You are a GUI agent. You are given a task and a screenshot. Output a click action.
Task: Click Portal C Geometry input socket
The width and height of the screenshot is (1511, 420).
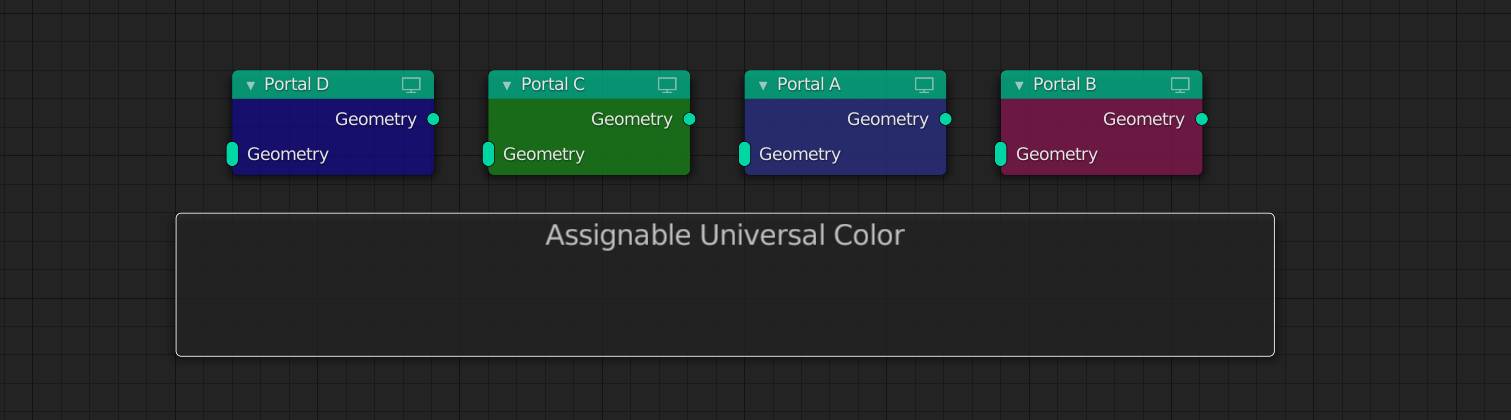click(x=488, y=154)
